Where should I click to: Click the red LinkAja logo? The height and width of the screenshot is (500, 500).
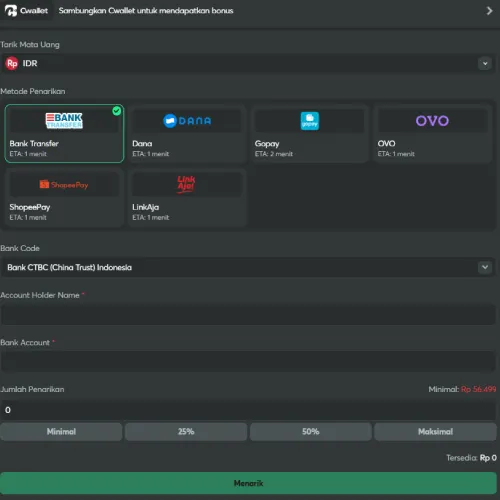186,184
